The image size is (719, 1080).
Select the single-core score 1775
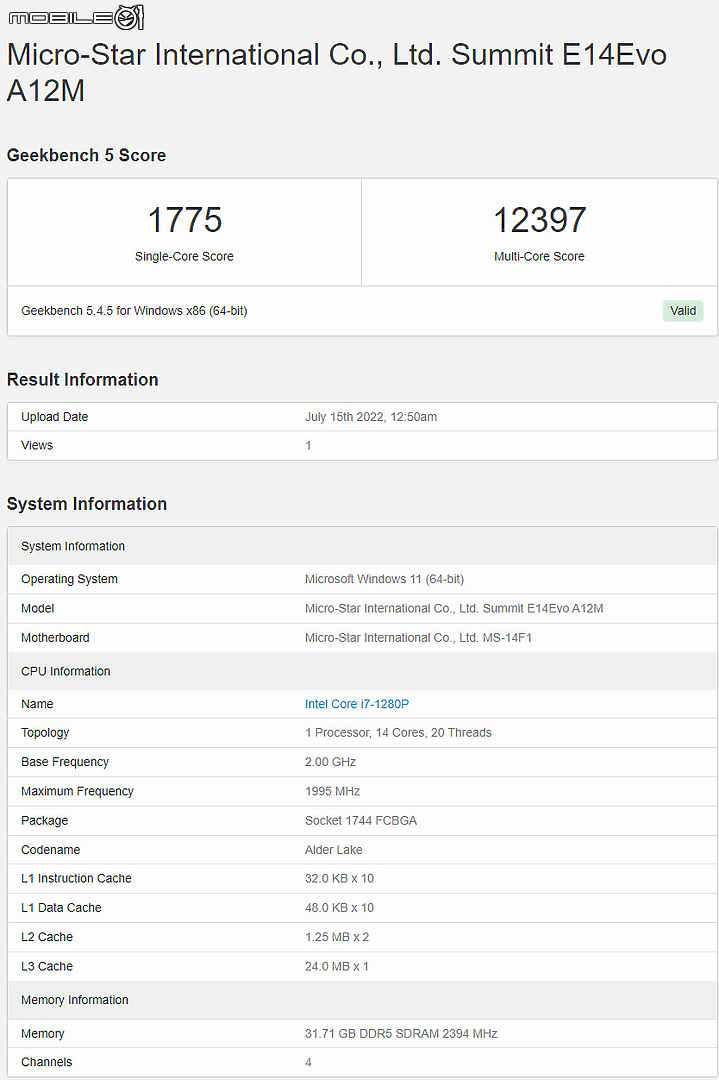[x=185, y=220]
